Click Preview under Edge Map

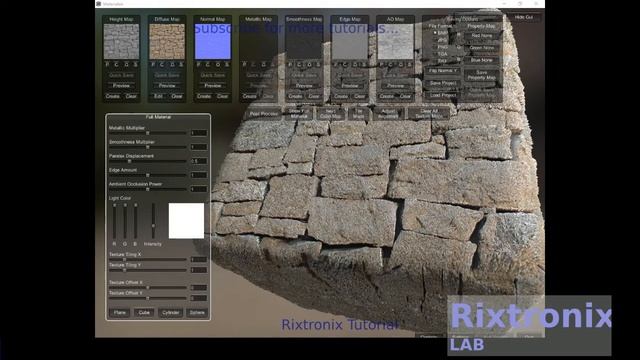point(350,86)
